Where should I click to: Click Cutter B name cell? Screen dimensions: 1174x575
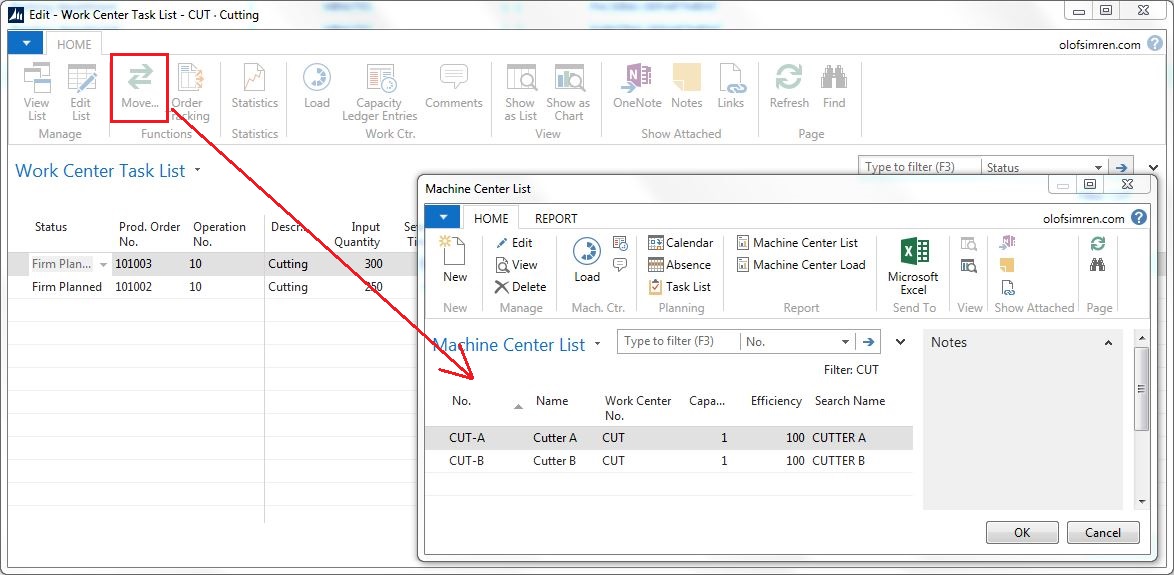pos(554,460)
